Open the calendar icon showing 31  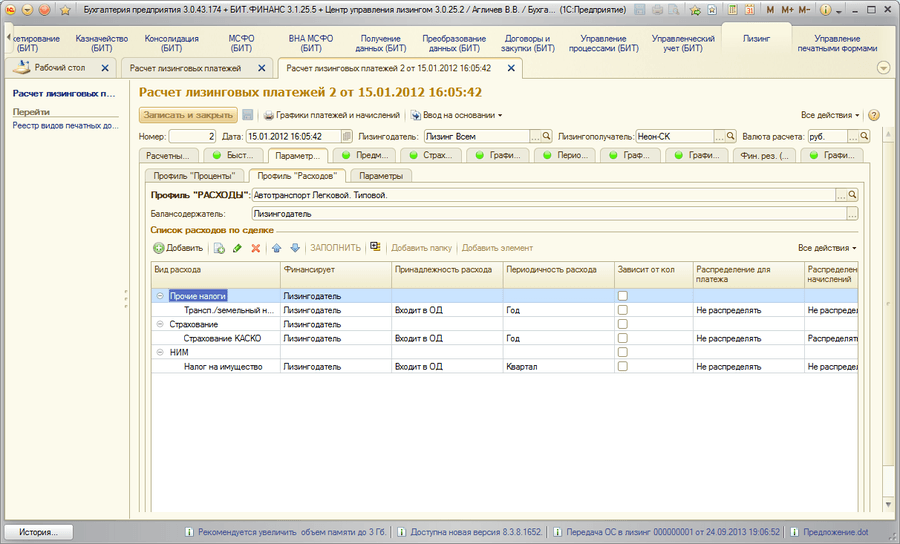click(750, 10)
